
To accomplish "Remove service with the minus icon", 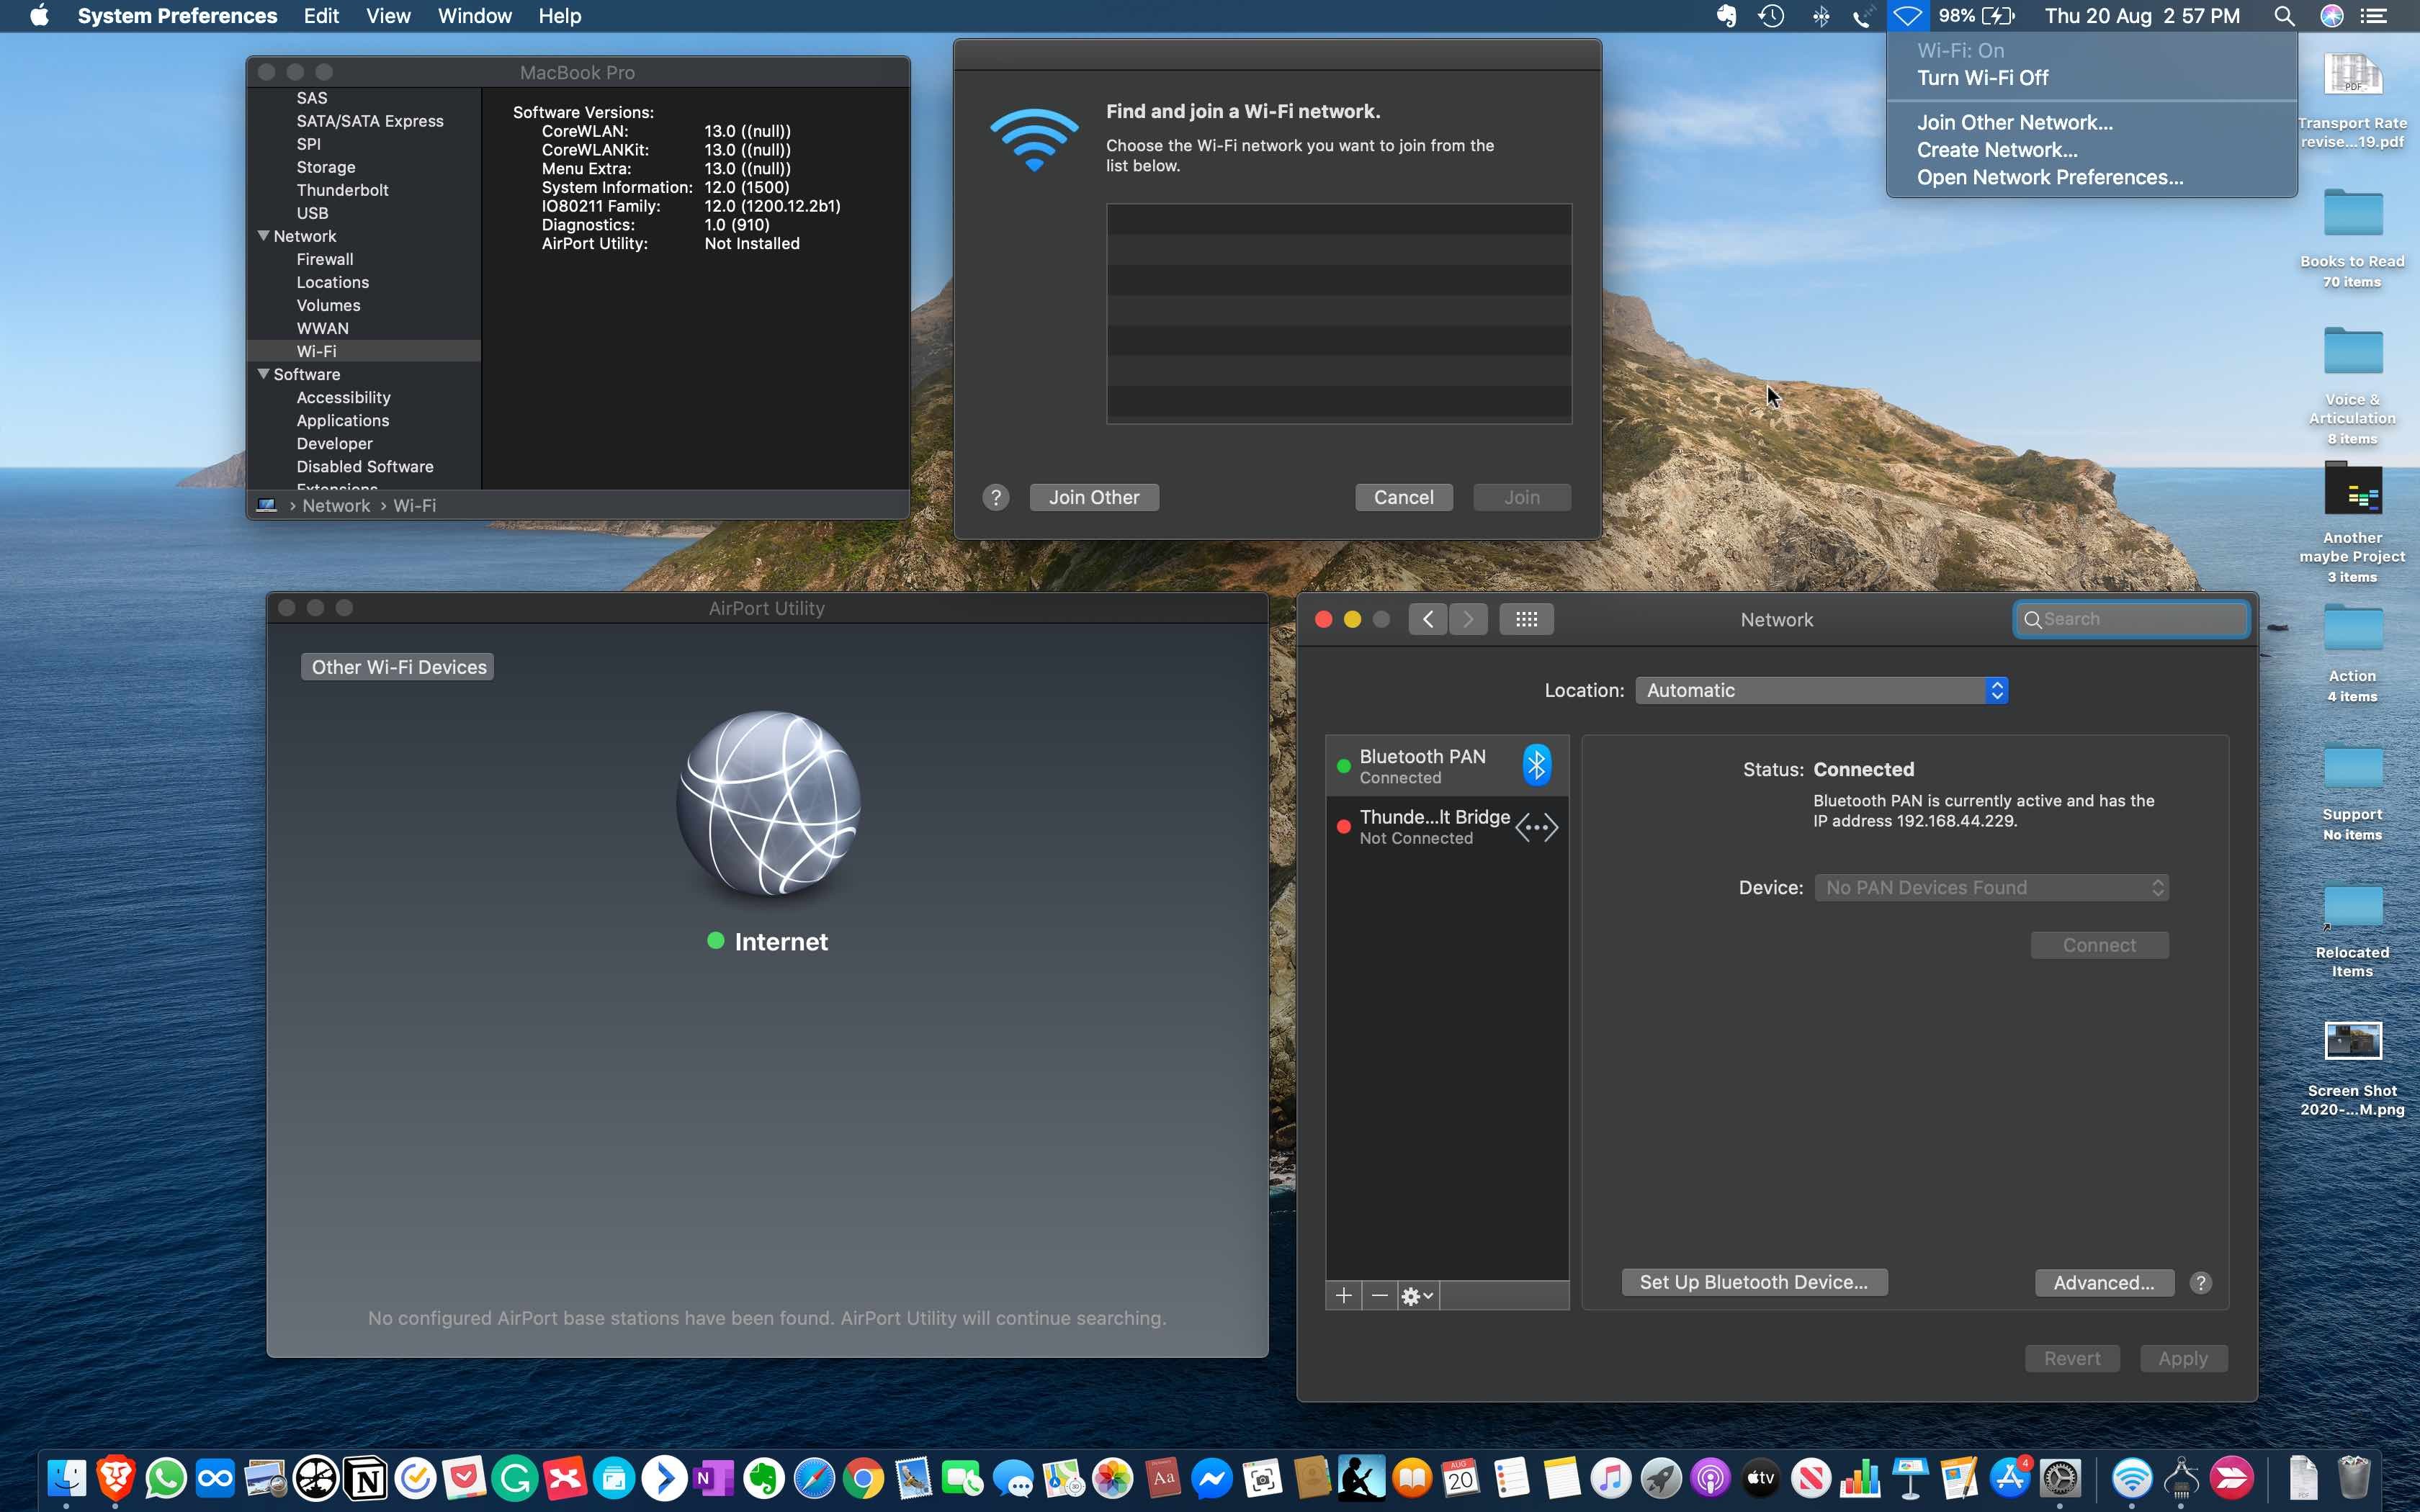I will [x=1380, y=1296].
